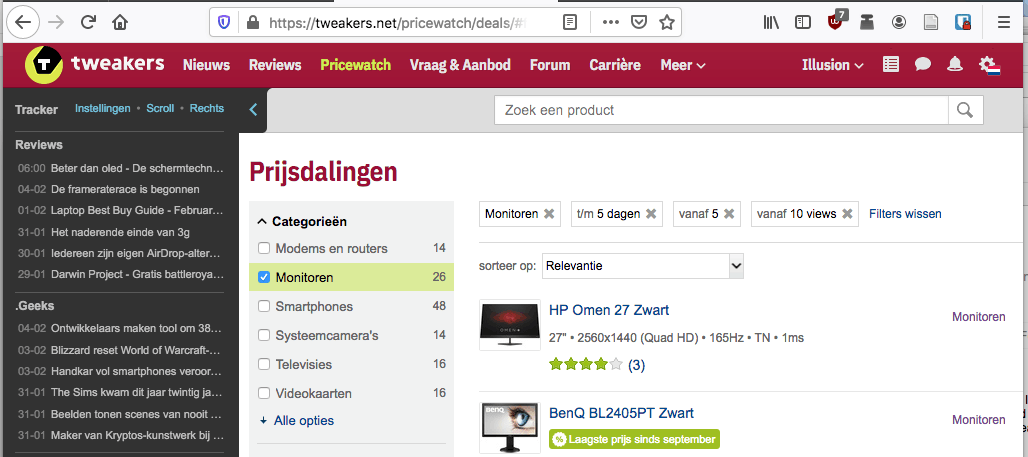This screenshot has width=1028, height=457.
Task: Bookmark this page with the star icon
Action: [667, 22]
